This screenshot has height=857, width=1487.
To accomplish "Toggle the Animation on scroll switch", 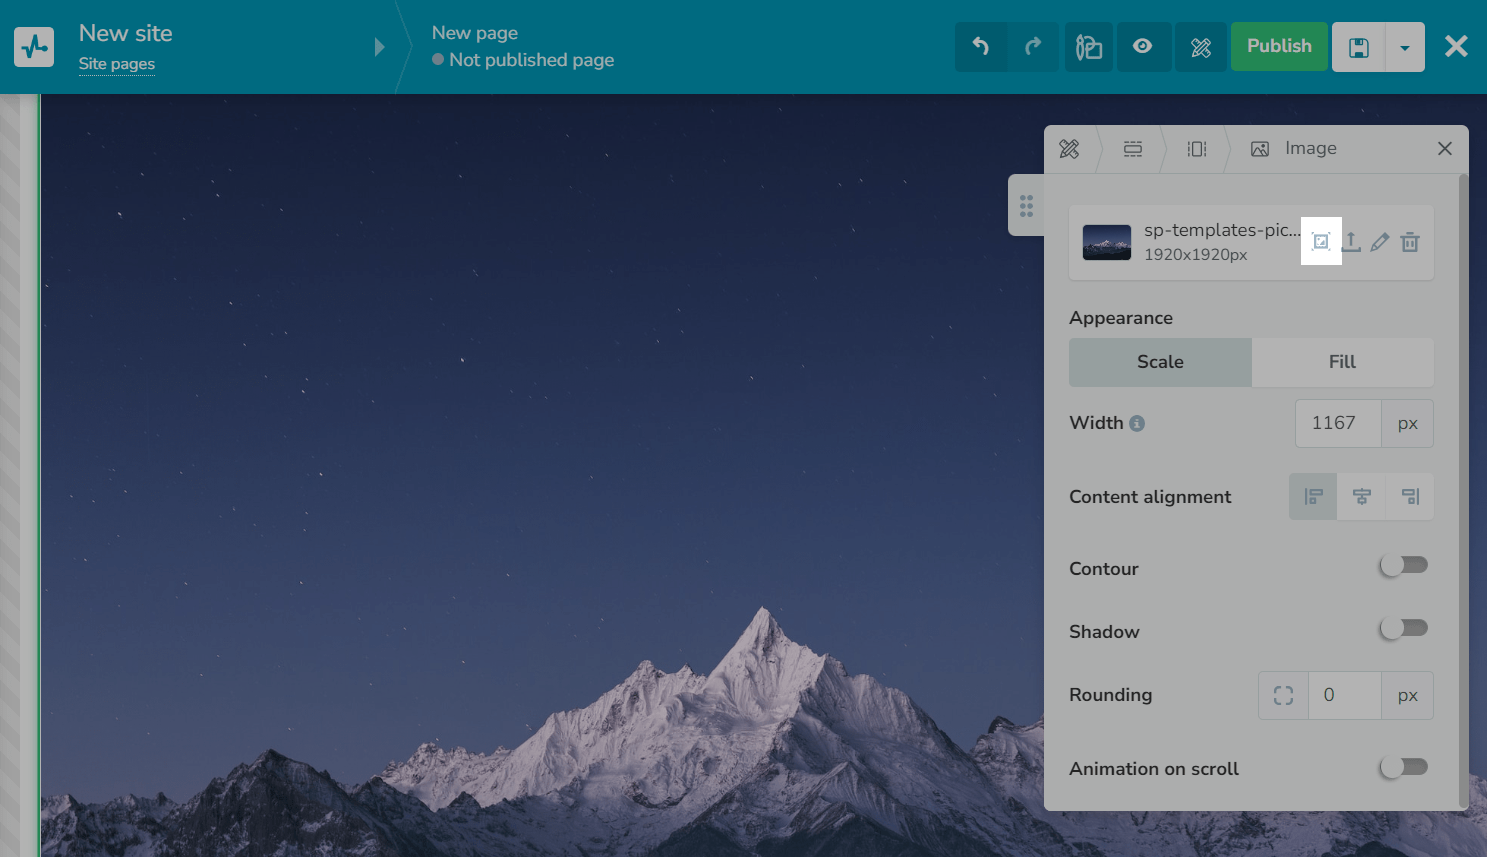I will (x=1404, y=768).
